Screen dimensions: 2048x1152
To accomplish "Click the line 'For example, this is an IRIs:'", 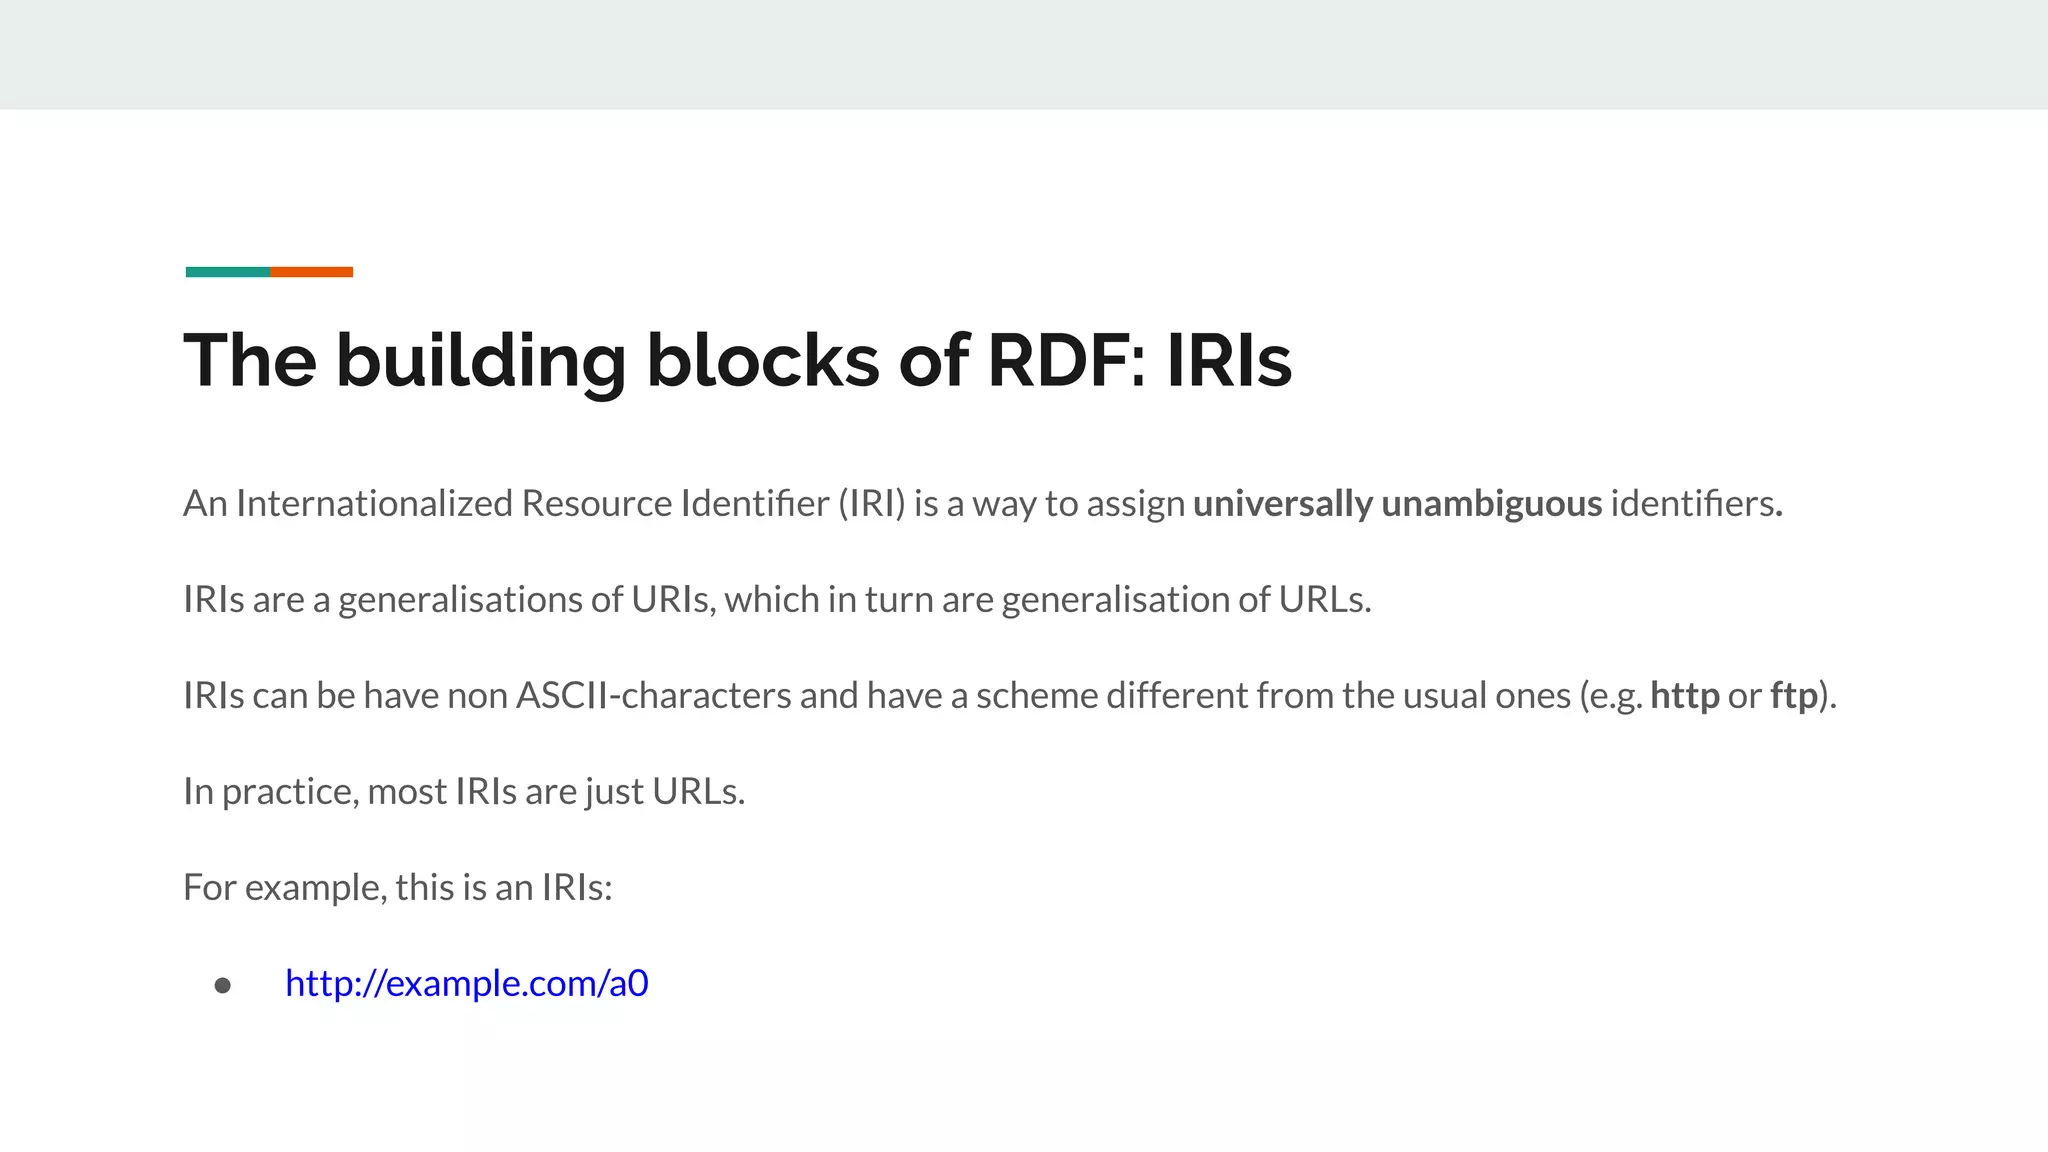I will (x=398, y=887).
